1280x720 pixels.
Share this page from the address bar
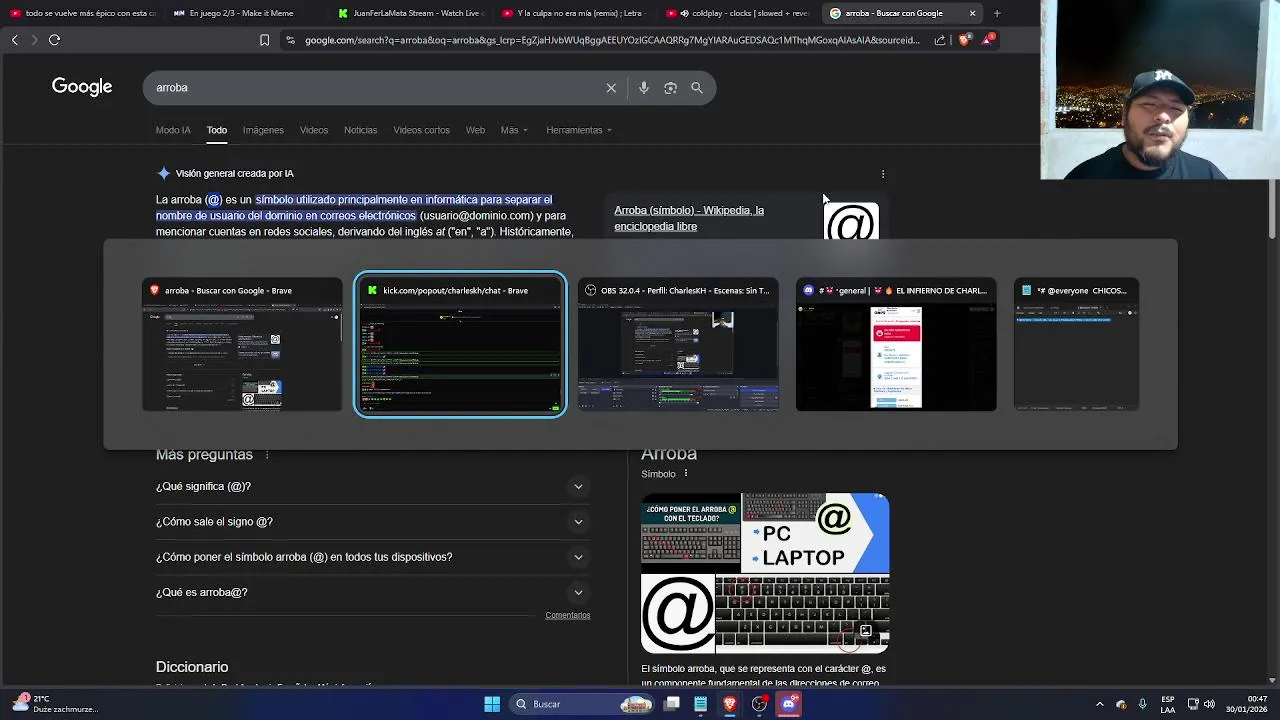click(940, 40)
